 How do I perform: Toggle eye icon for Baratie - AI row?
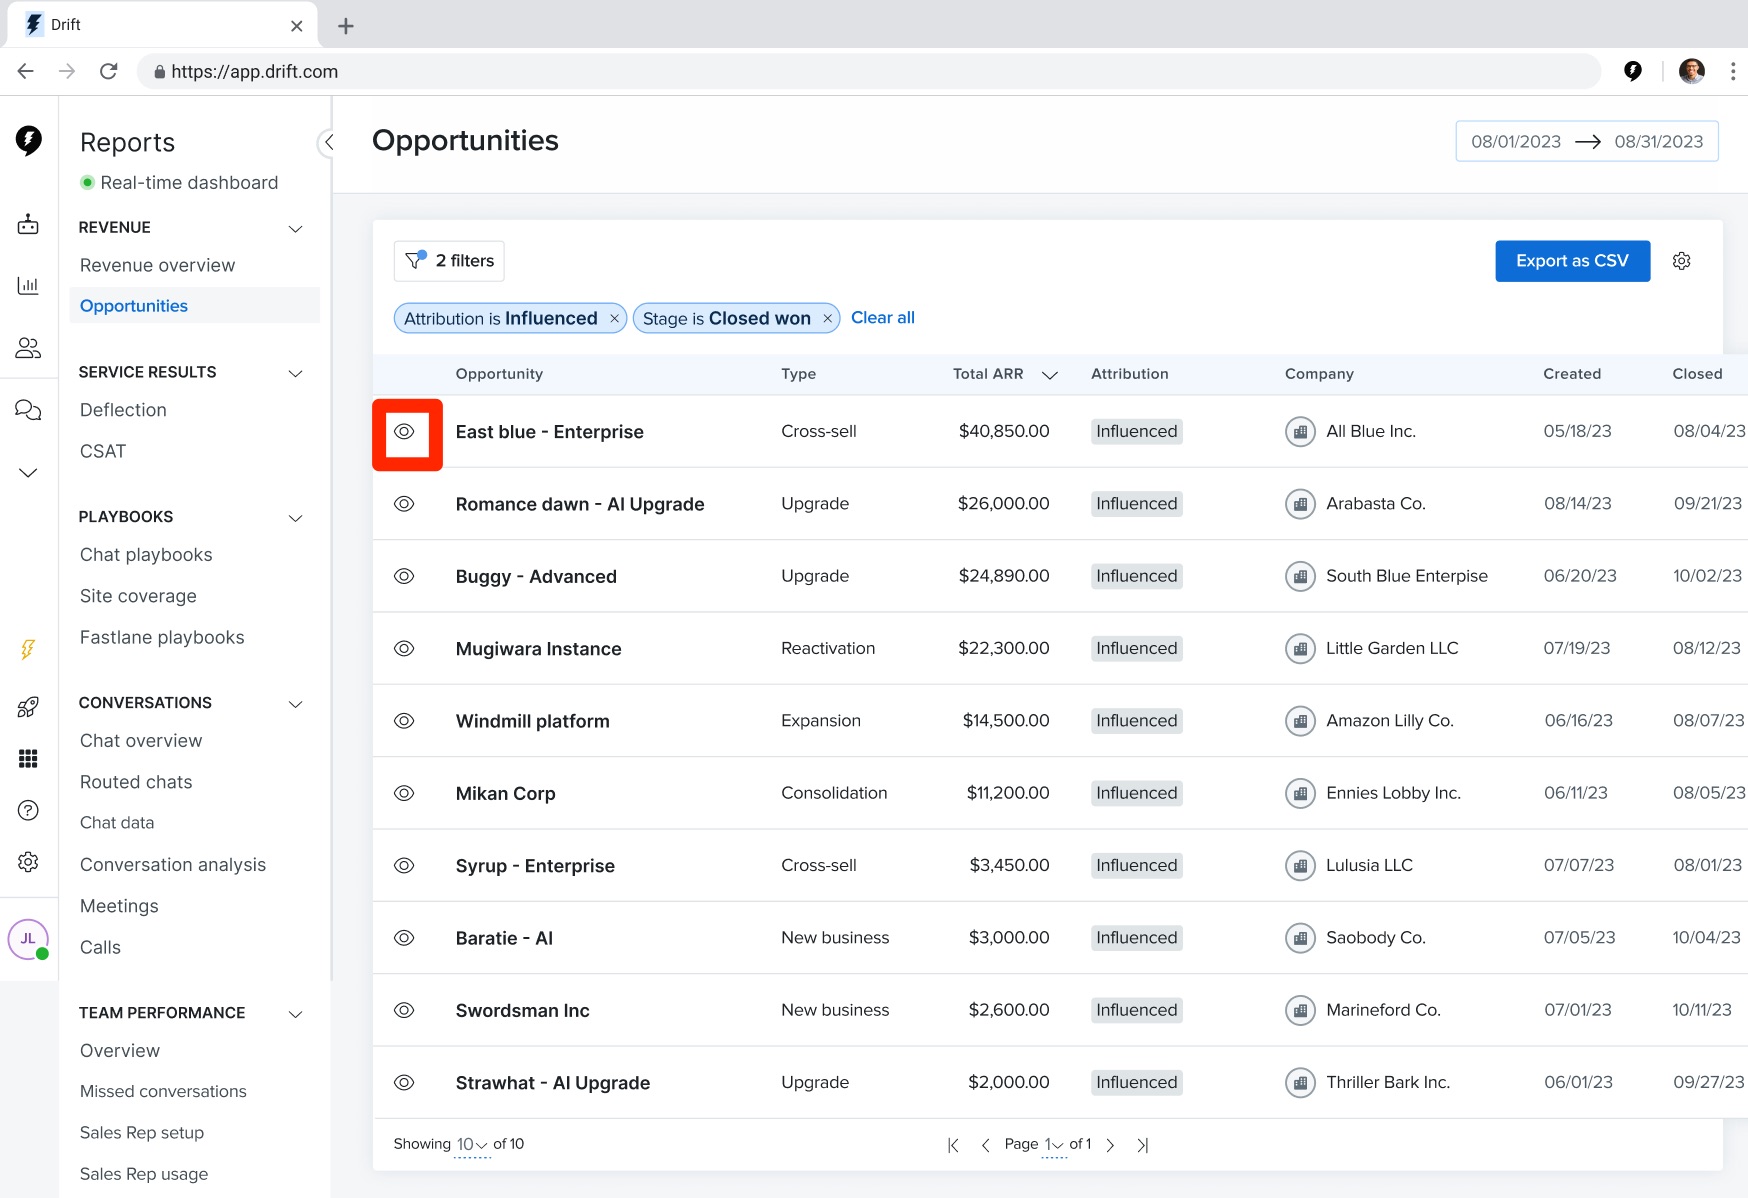(404, 938)
